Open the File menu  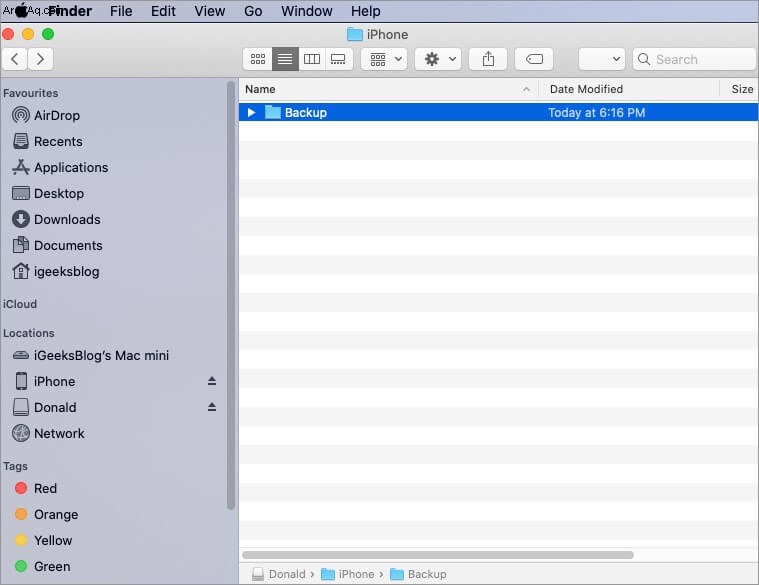121,11
